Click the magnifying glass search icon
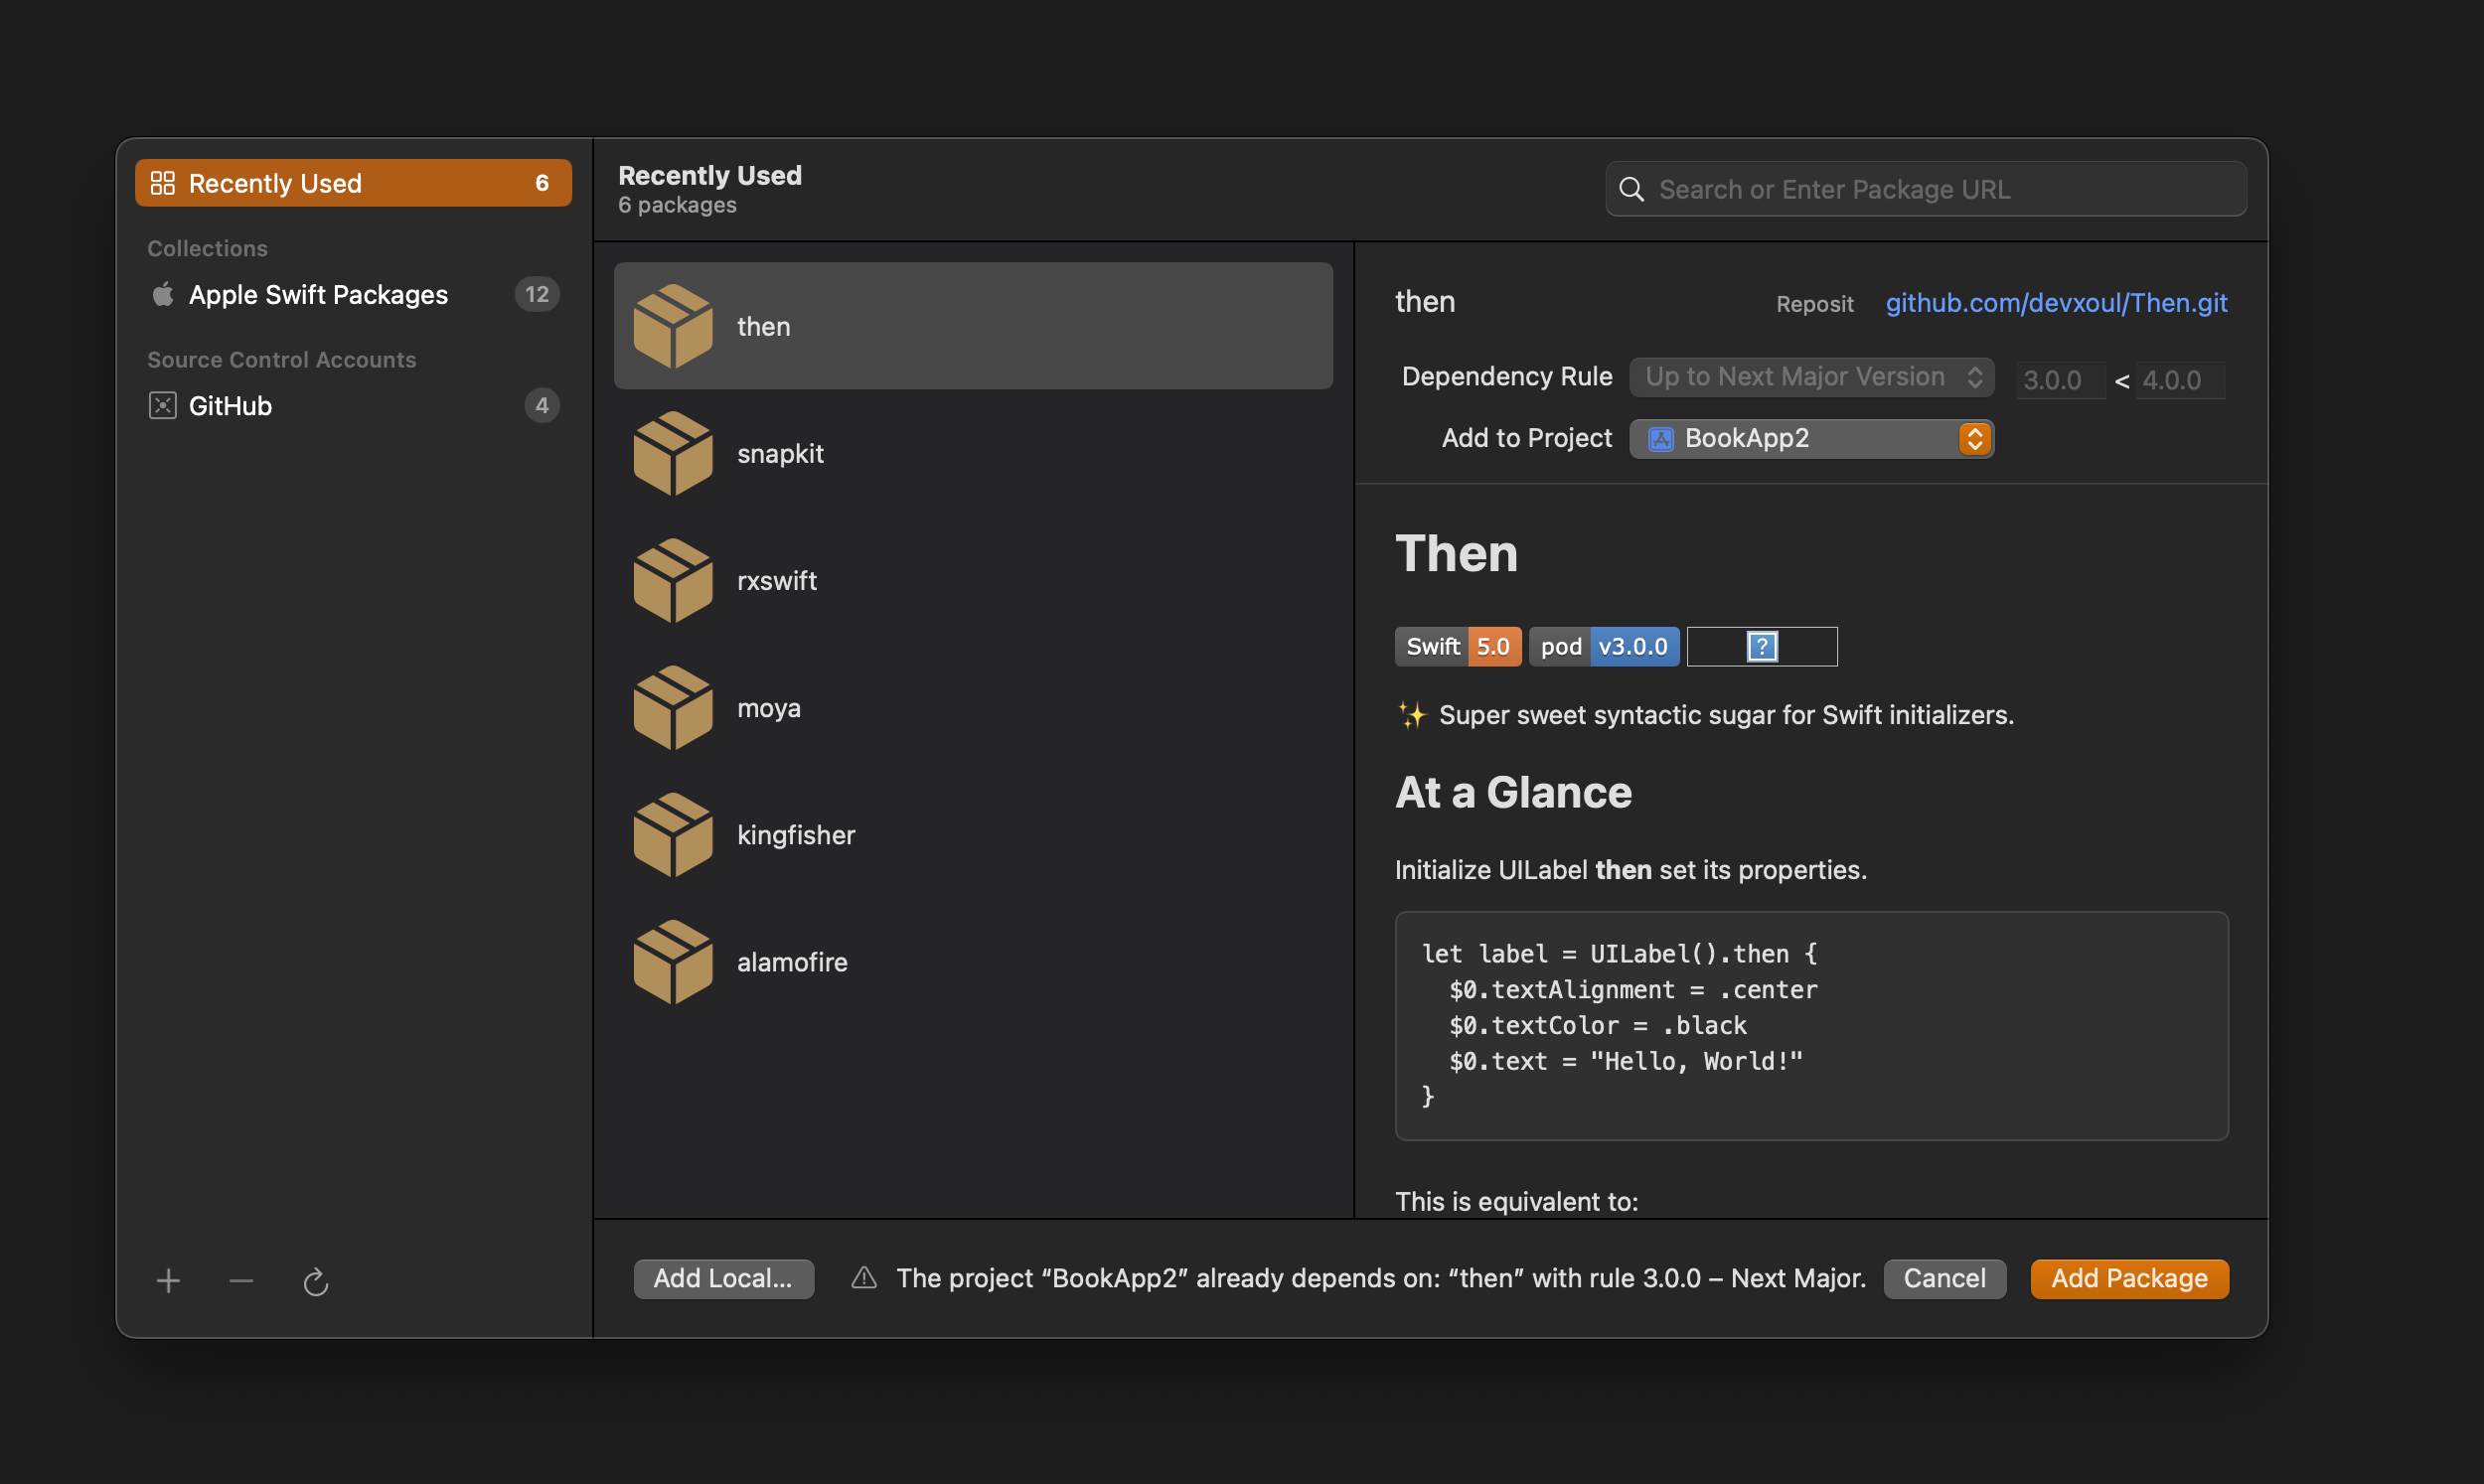2484x1484 pixels. tap(1631, 189)
